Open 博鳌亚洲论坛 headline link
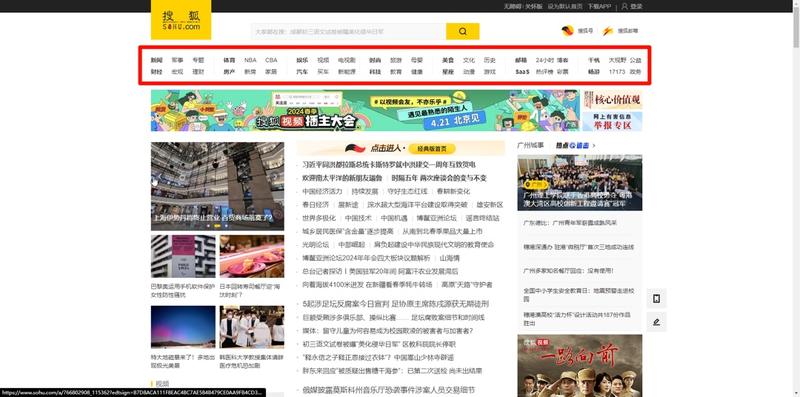 436,218
